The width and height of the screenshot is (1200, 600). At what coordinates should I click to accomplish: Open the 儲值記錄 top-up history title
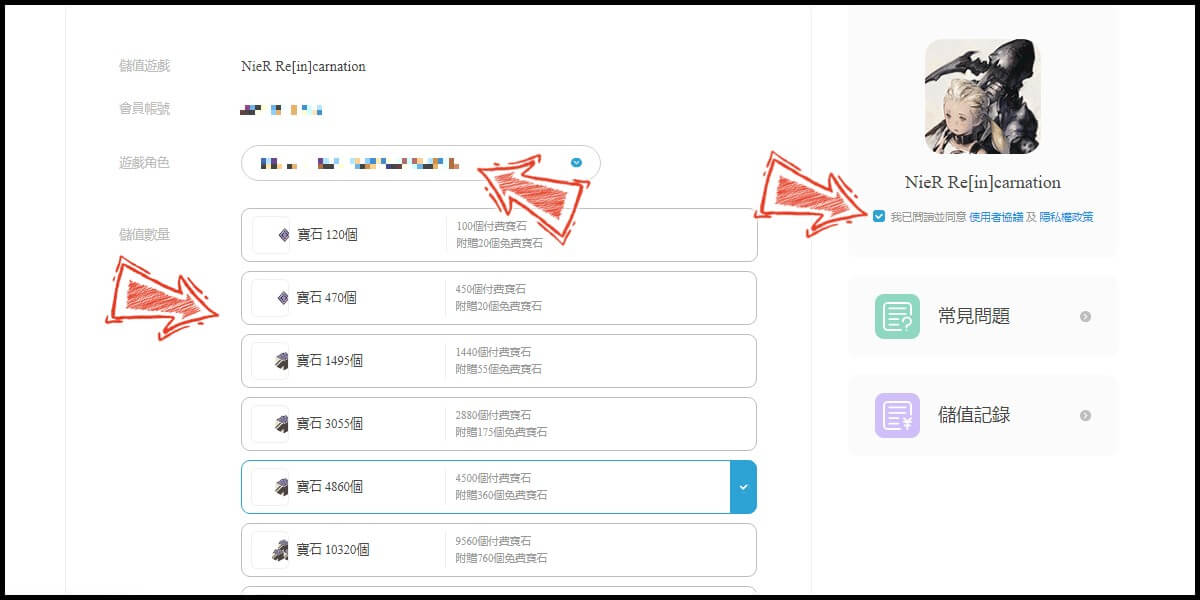coord(976,415)
